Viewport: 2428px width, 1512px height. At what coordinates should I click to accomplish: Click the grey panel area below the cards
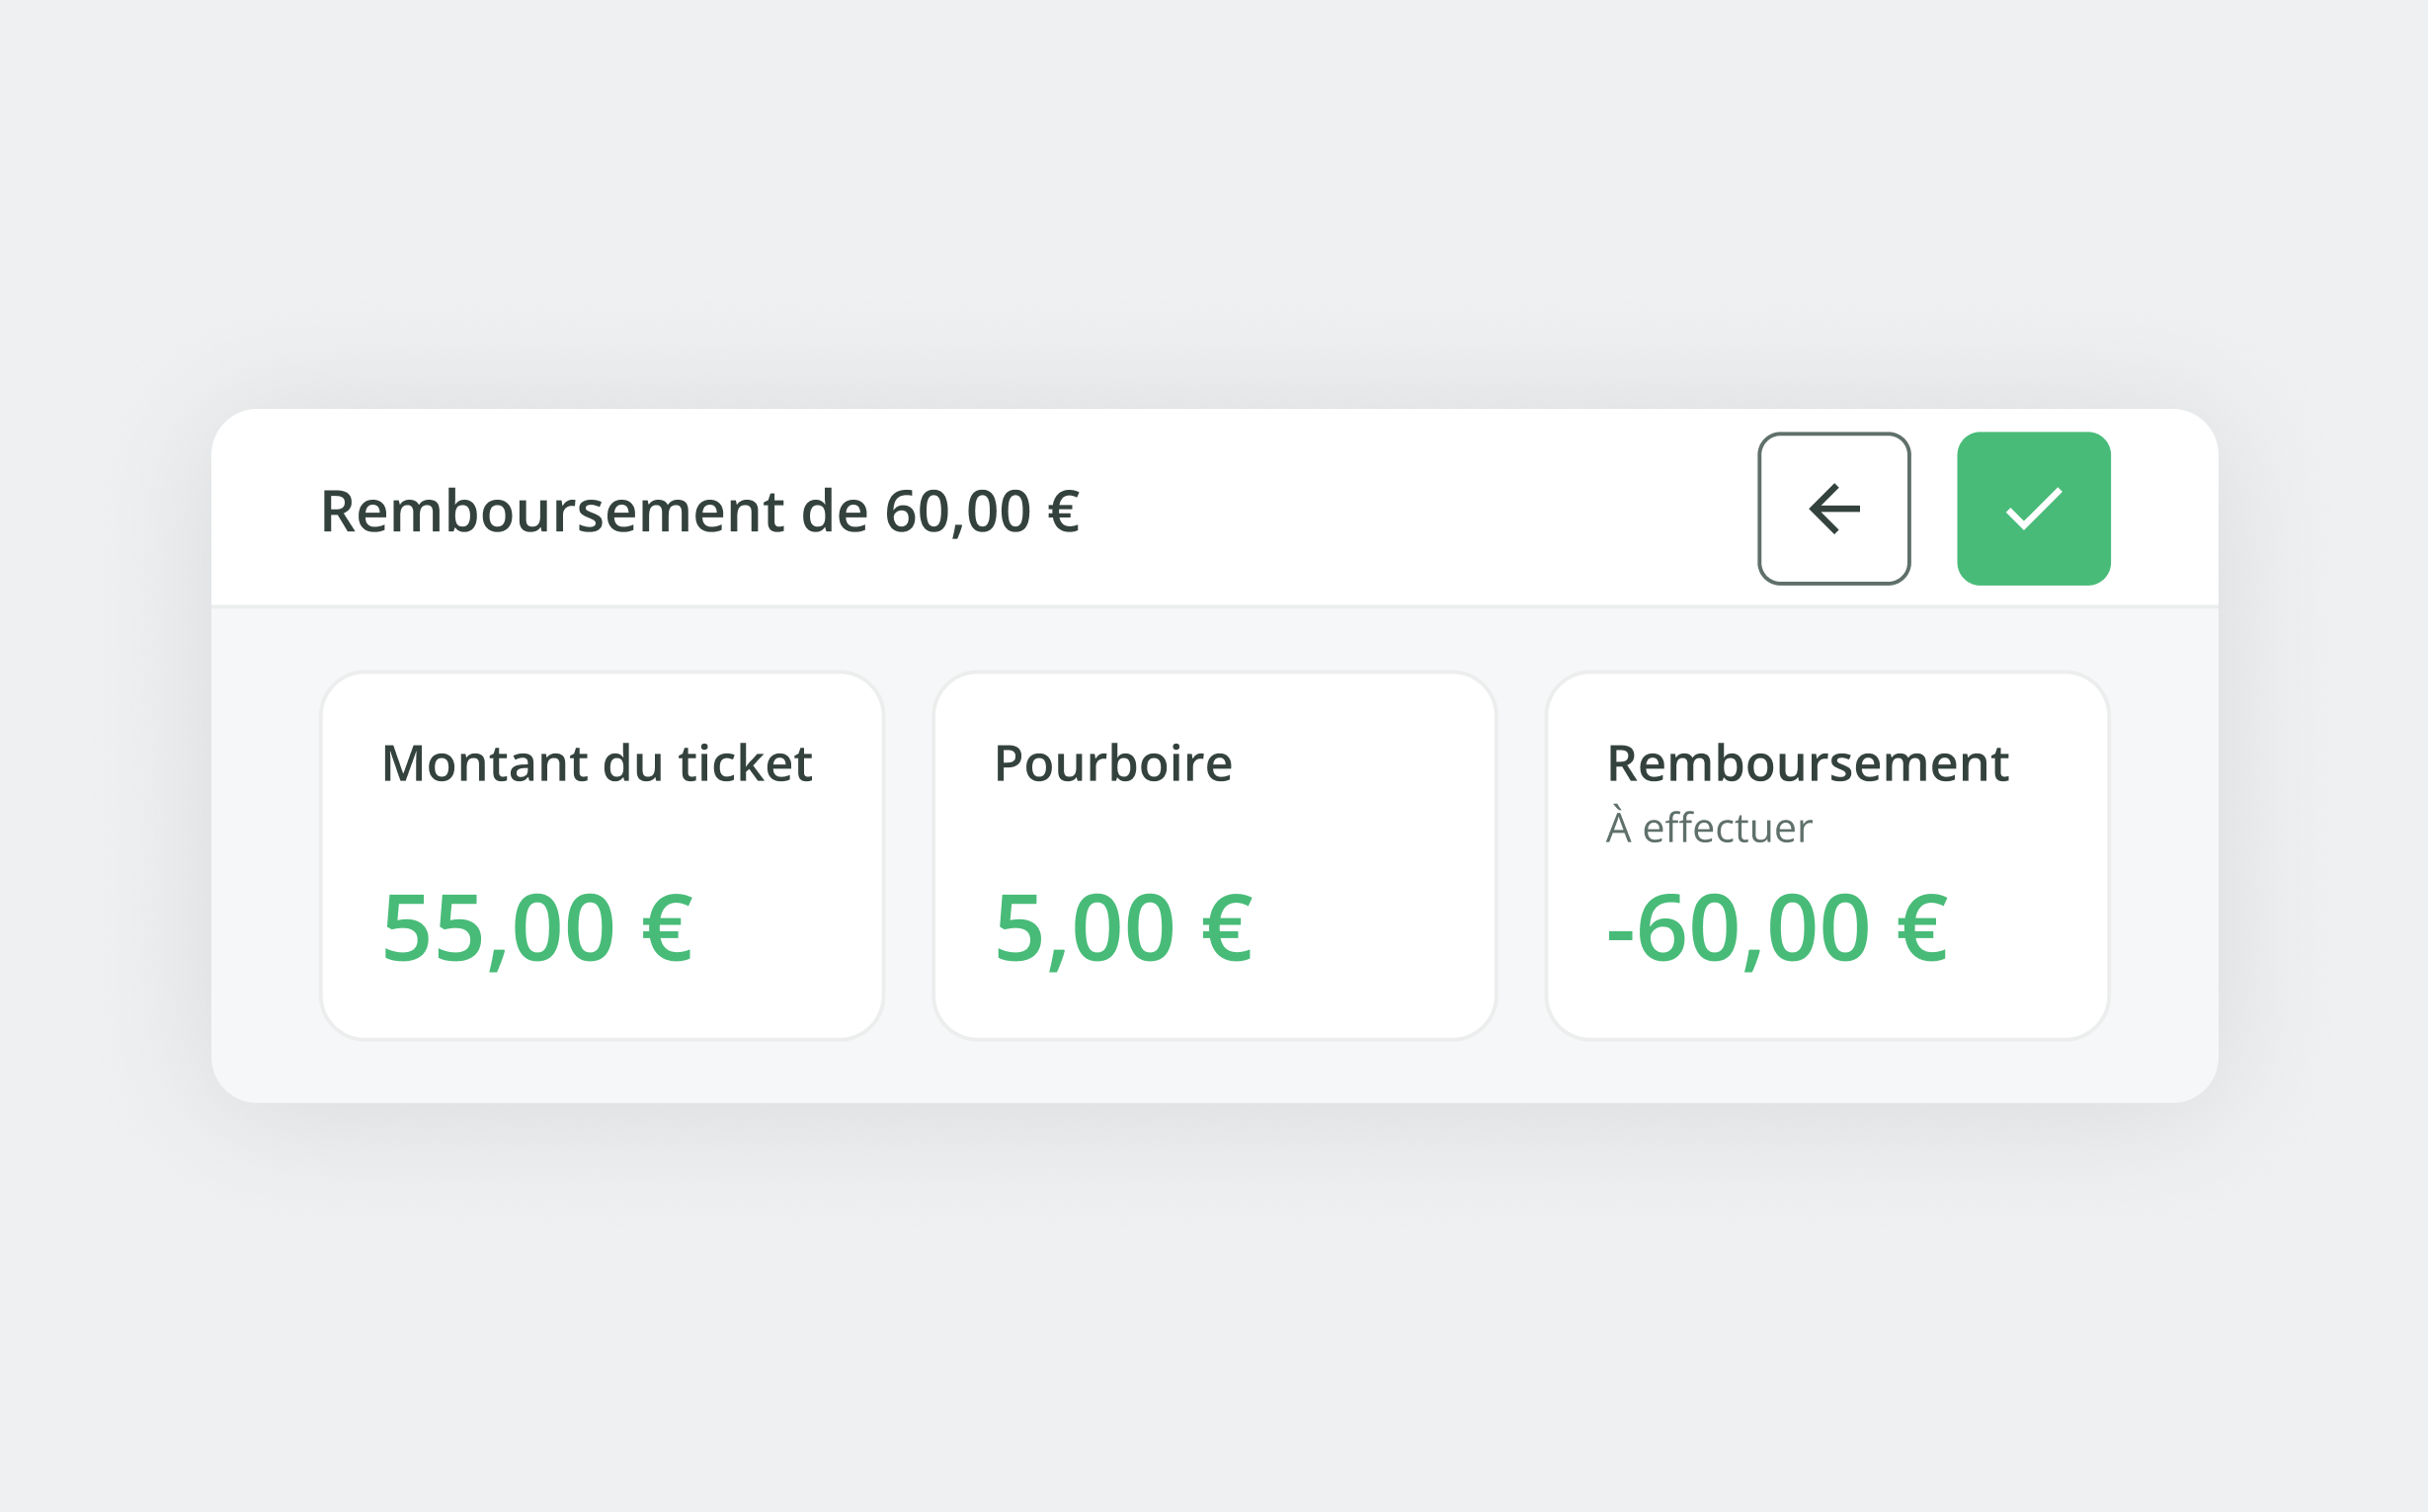(x=1214, y=1070)
